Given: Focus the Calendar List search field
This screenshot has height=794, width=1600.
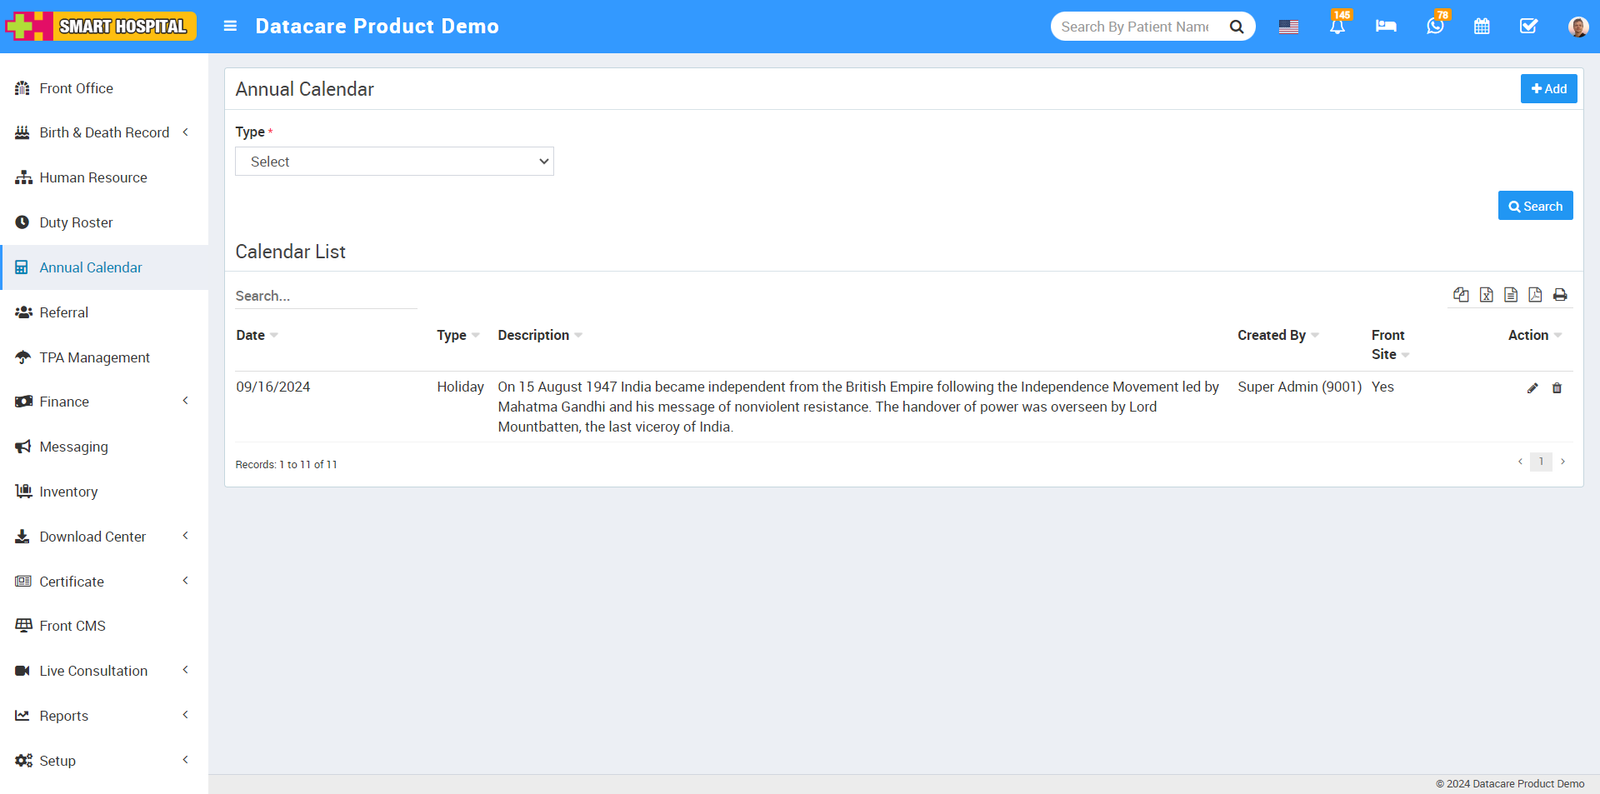Looking at the screenshot, I should (x=325, y=296).
